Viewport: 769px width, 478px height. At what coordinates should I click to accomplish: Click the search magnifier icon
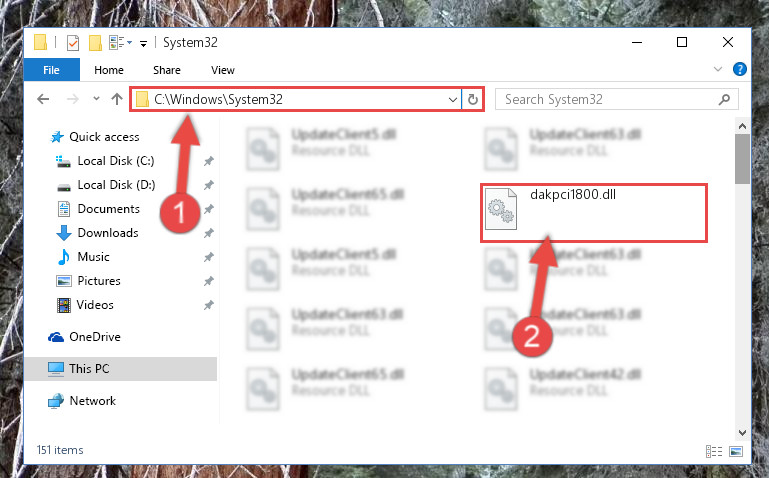click(x=724, y=100)
